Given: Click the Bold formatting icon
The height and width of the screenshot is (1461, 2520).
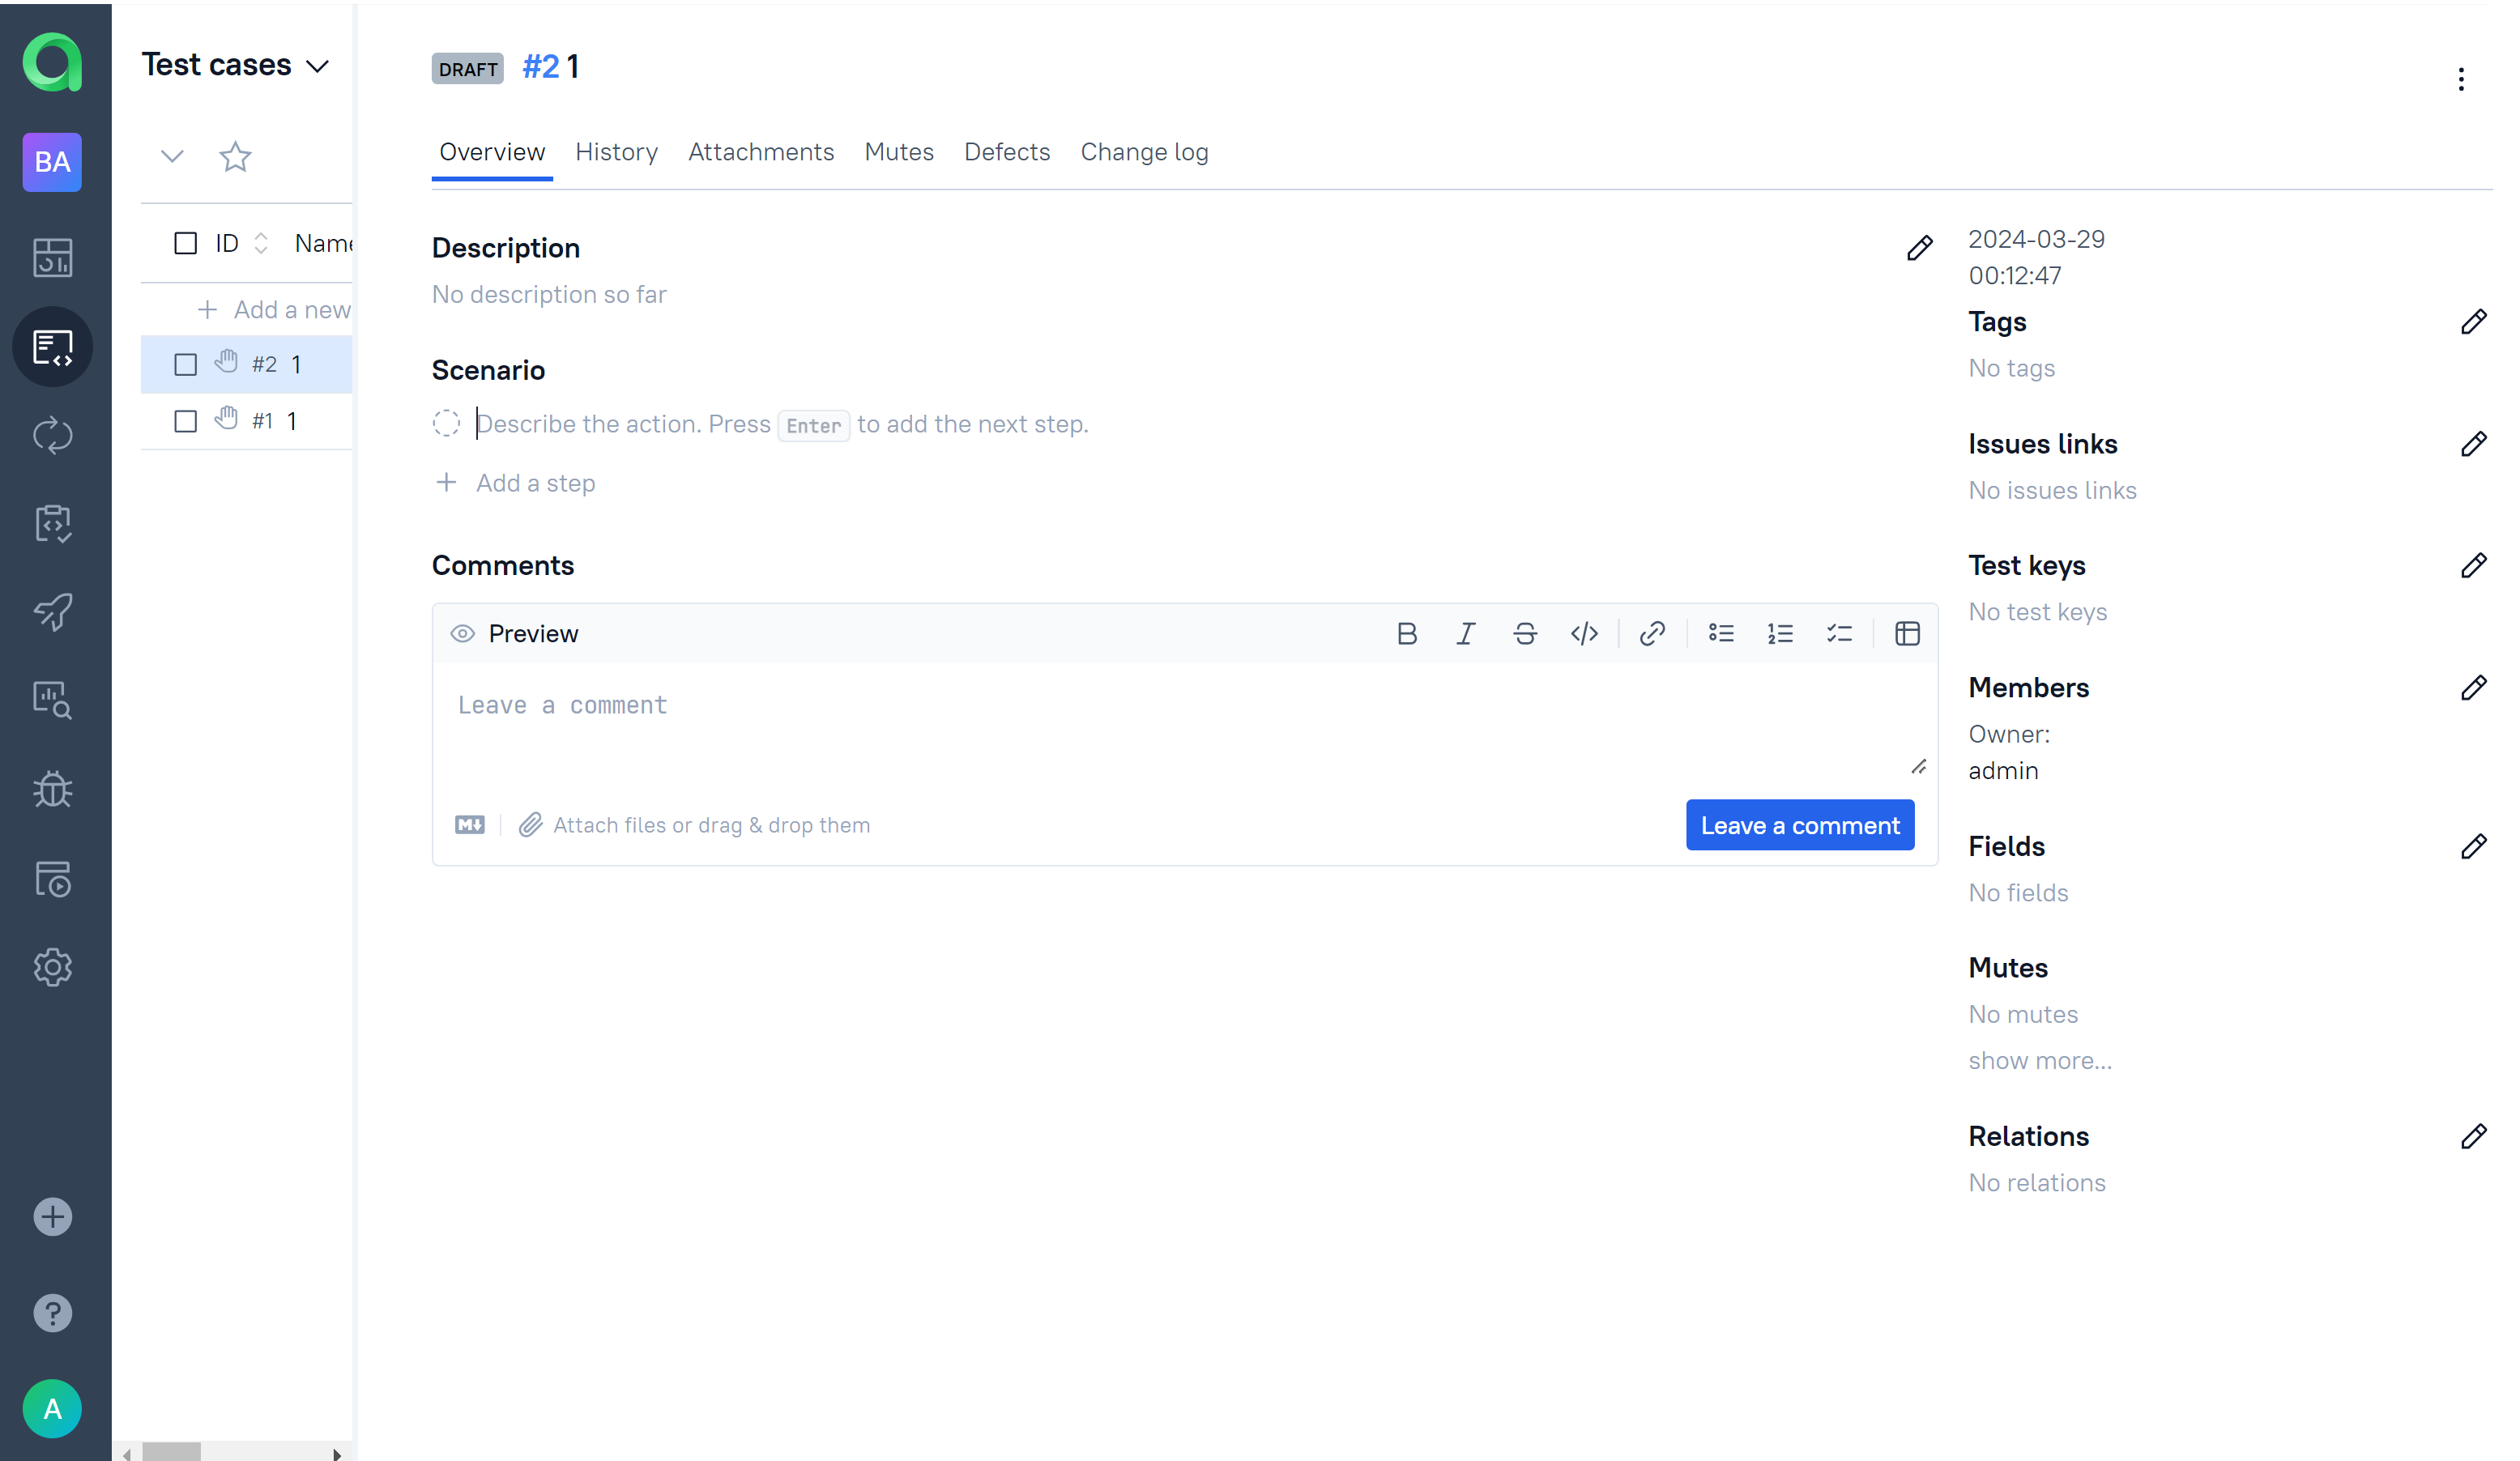Looking at the screenshot, I should click(x=1406, y=634).
